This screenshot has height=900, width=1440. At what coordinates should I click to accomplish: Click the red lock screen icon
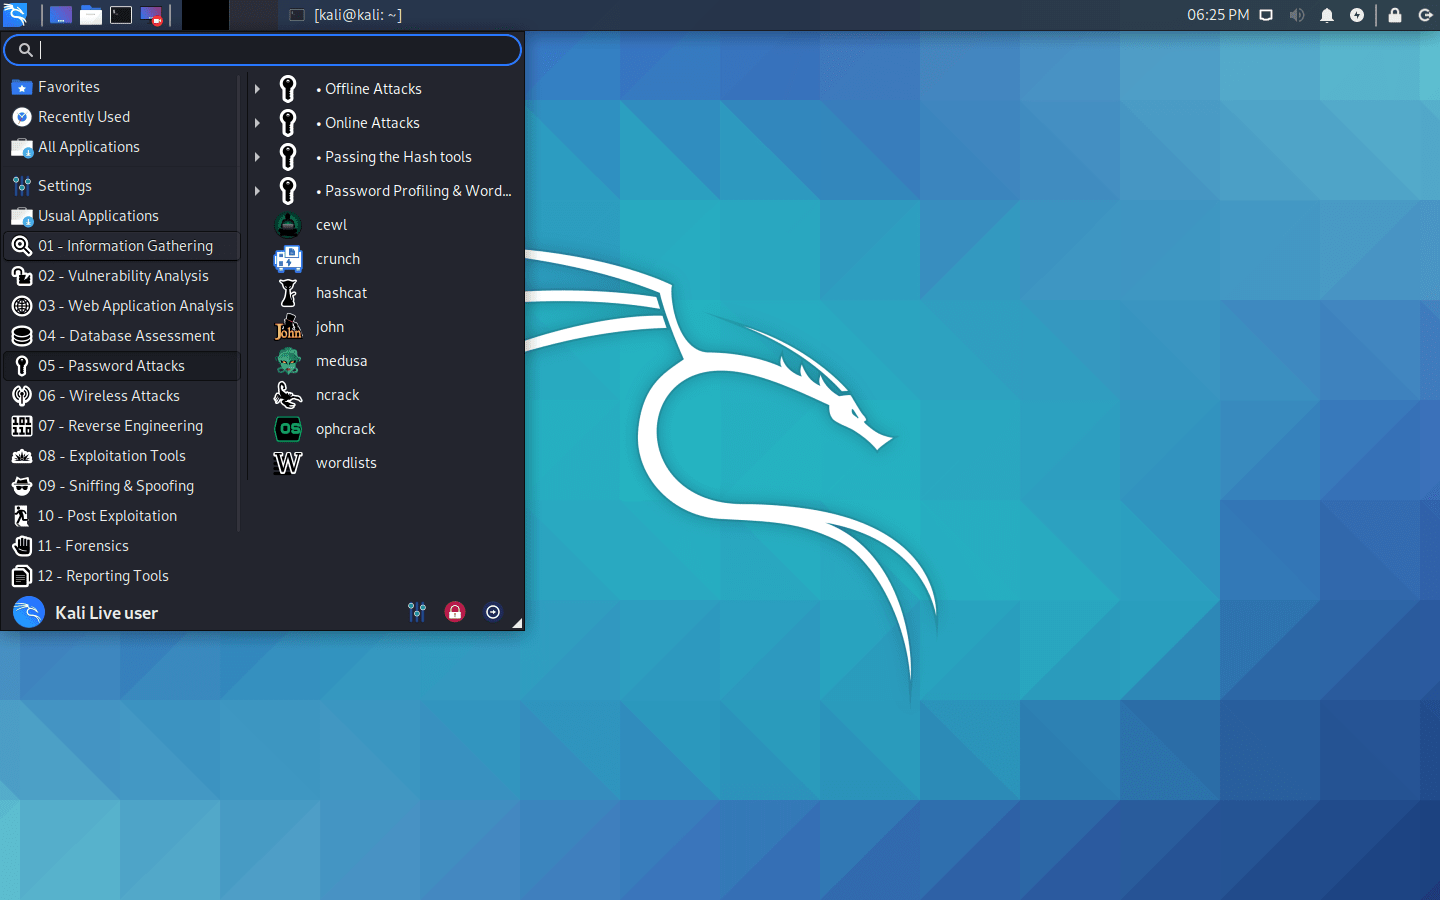tap(455, 612)
